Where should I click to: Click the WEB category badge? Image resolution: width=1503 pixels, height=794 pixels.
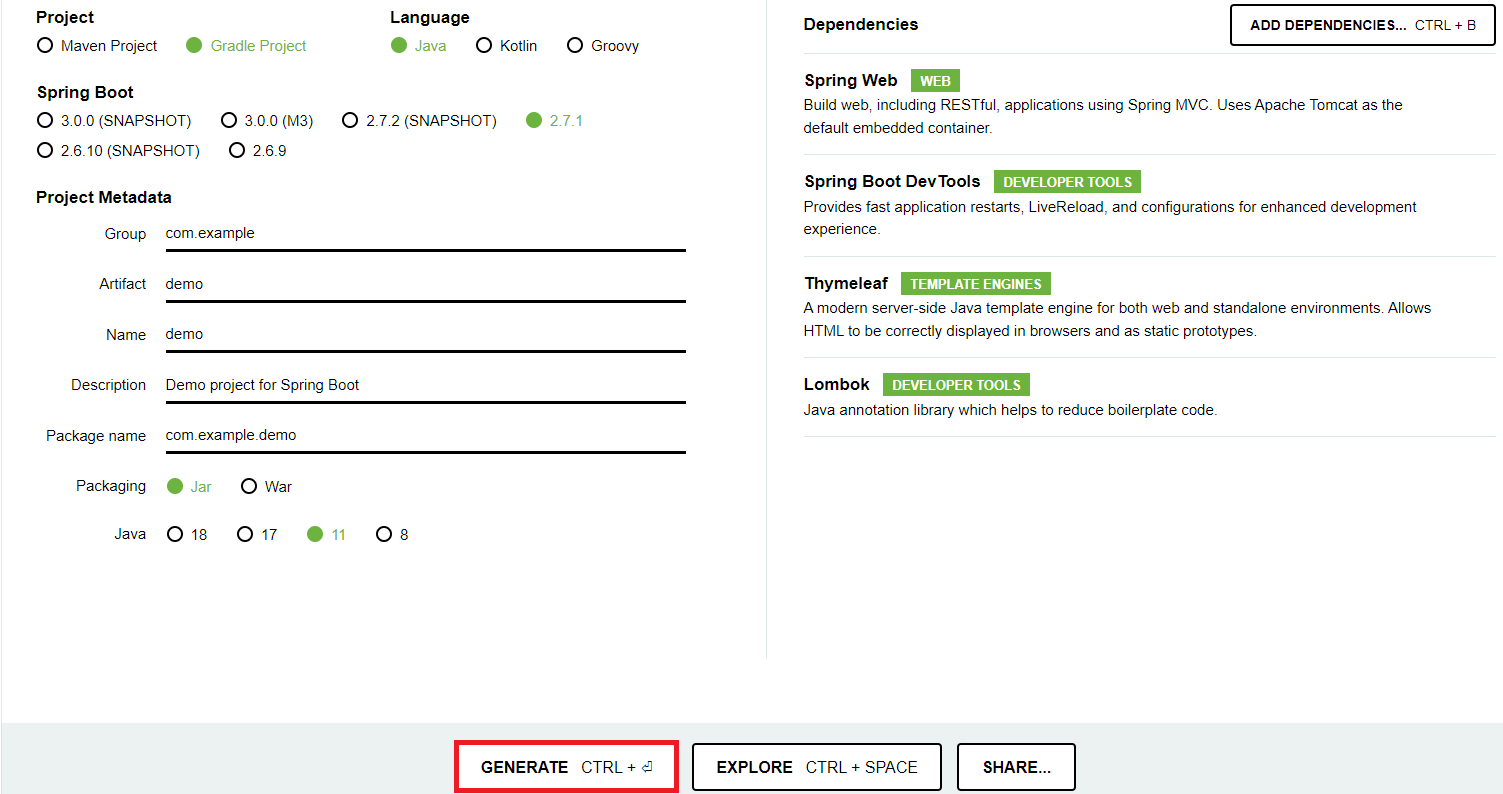click(x=935, y=81)
